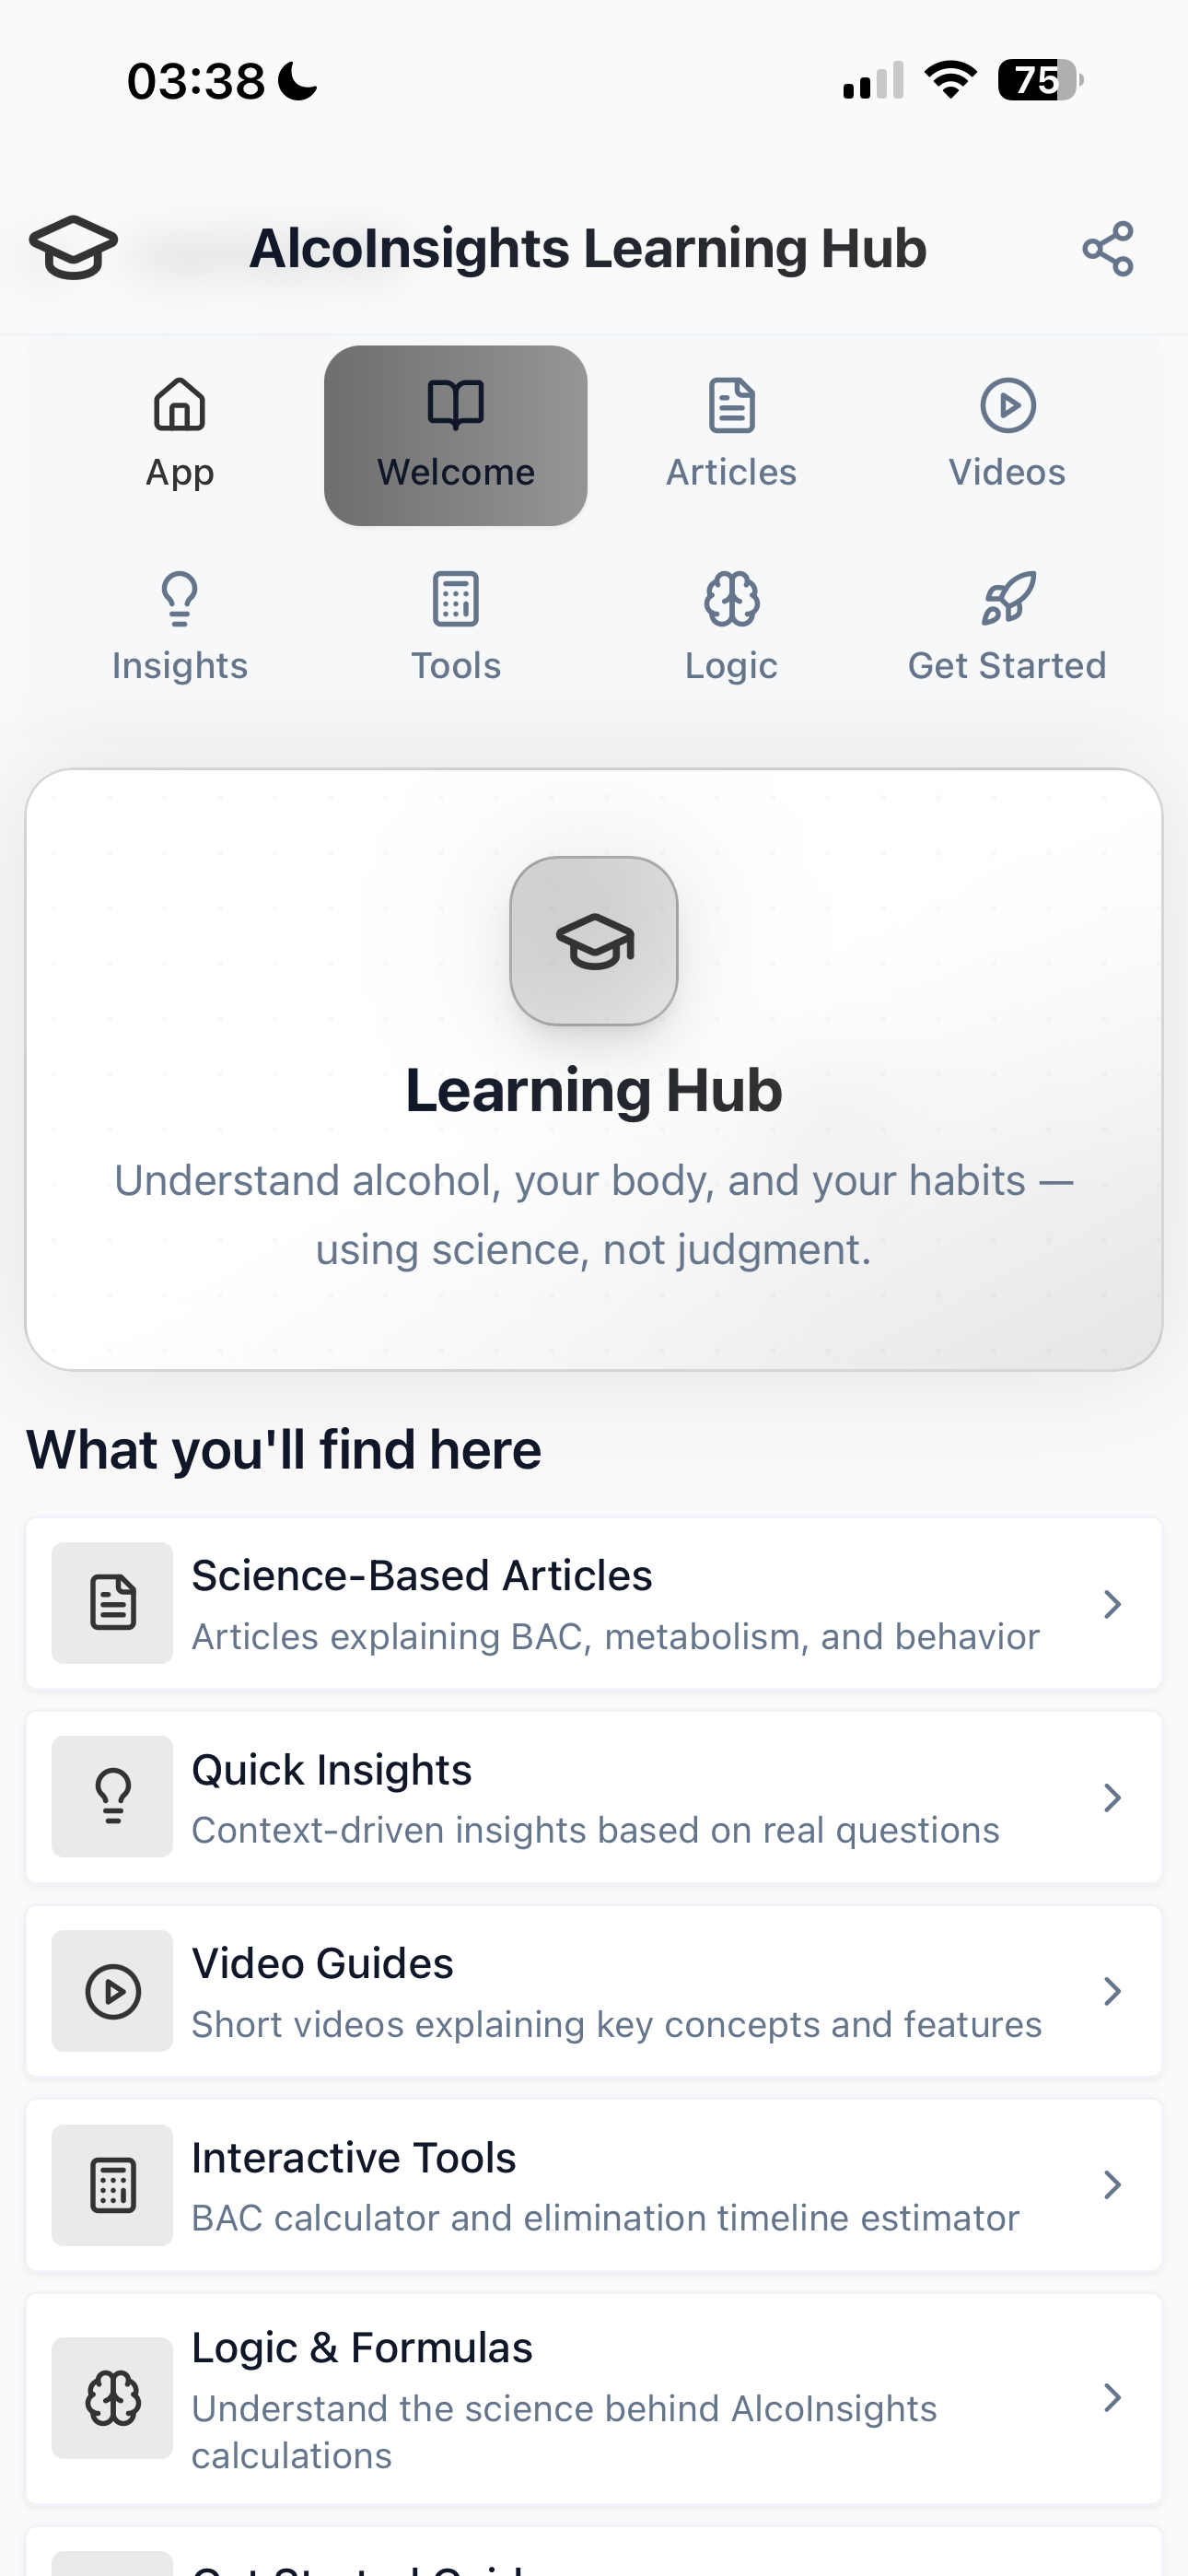Click the graduation cap icon top left
Viewport: 1188px width, 2576px height.
[74, 246]
